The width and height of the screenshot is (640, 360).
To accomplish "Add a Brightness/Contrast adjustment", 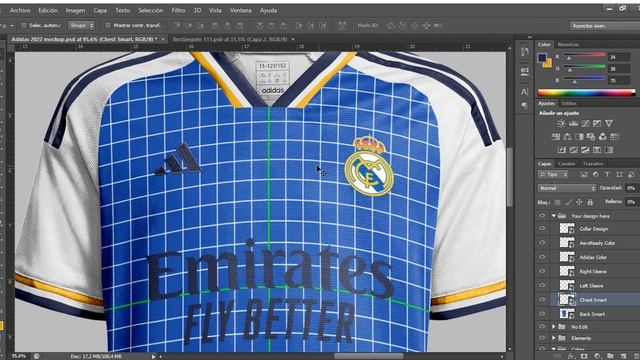I will 561,123.
